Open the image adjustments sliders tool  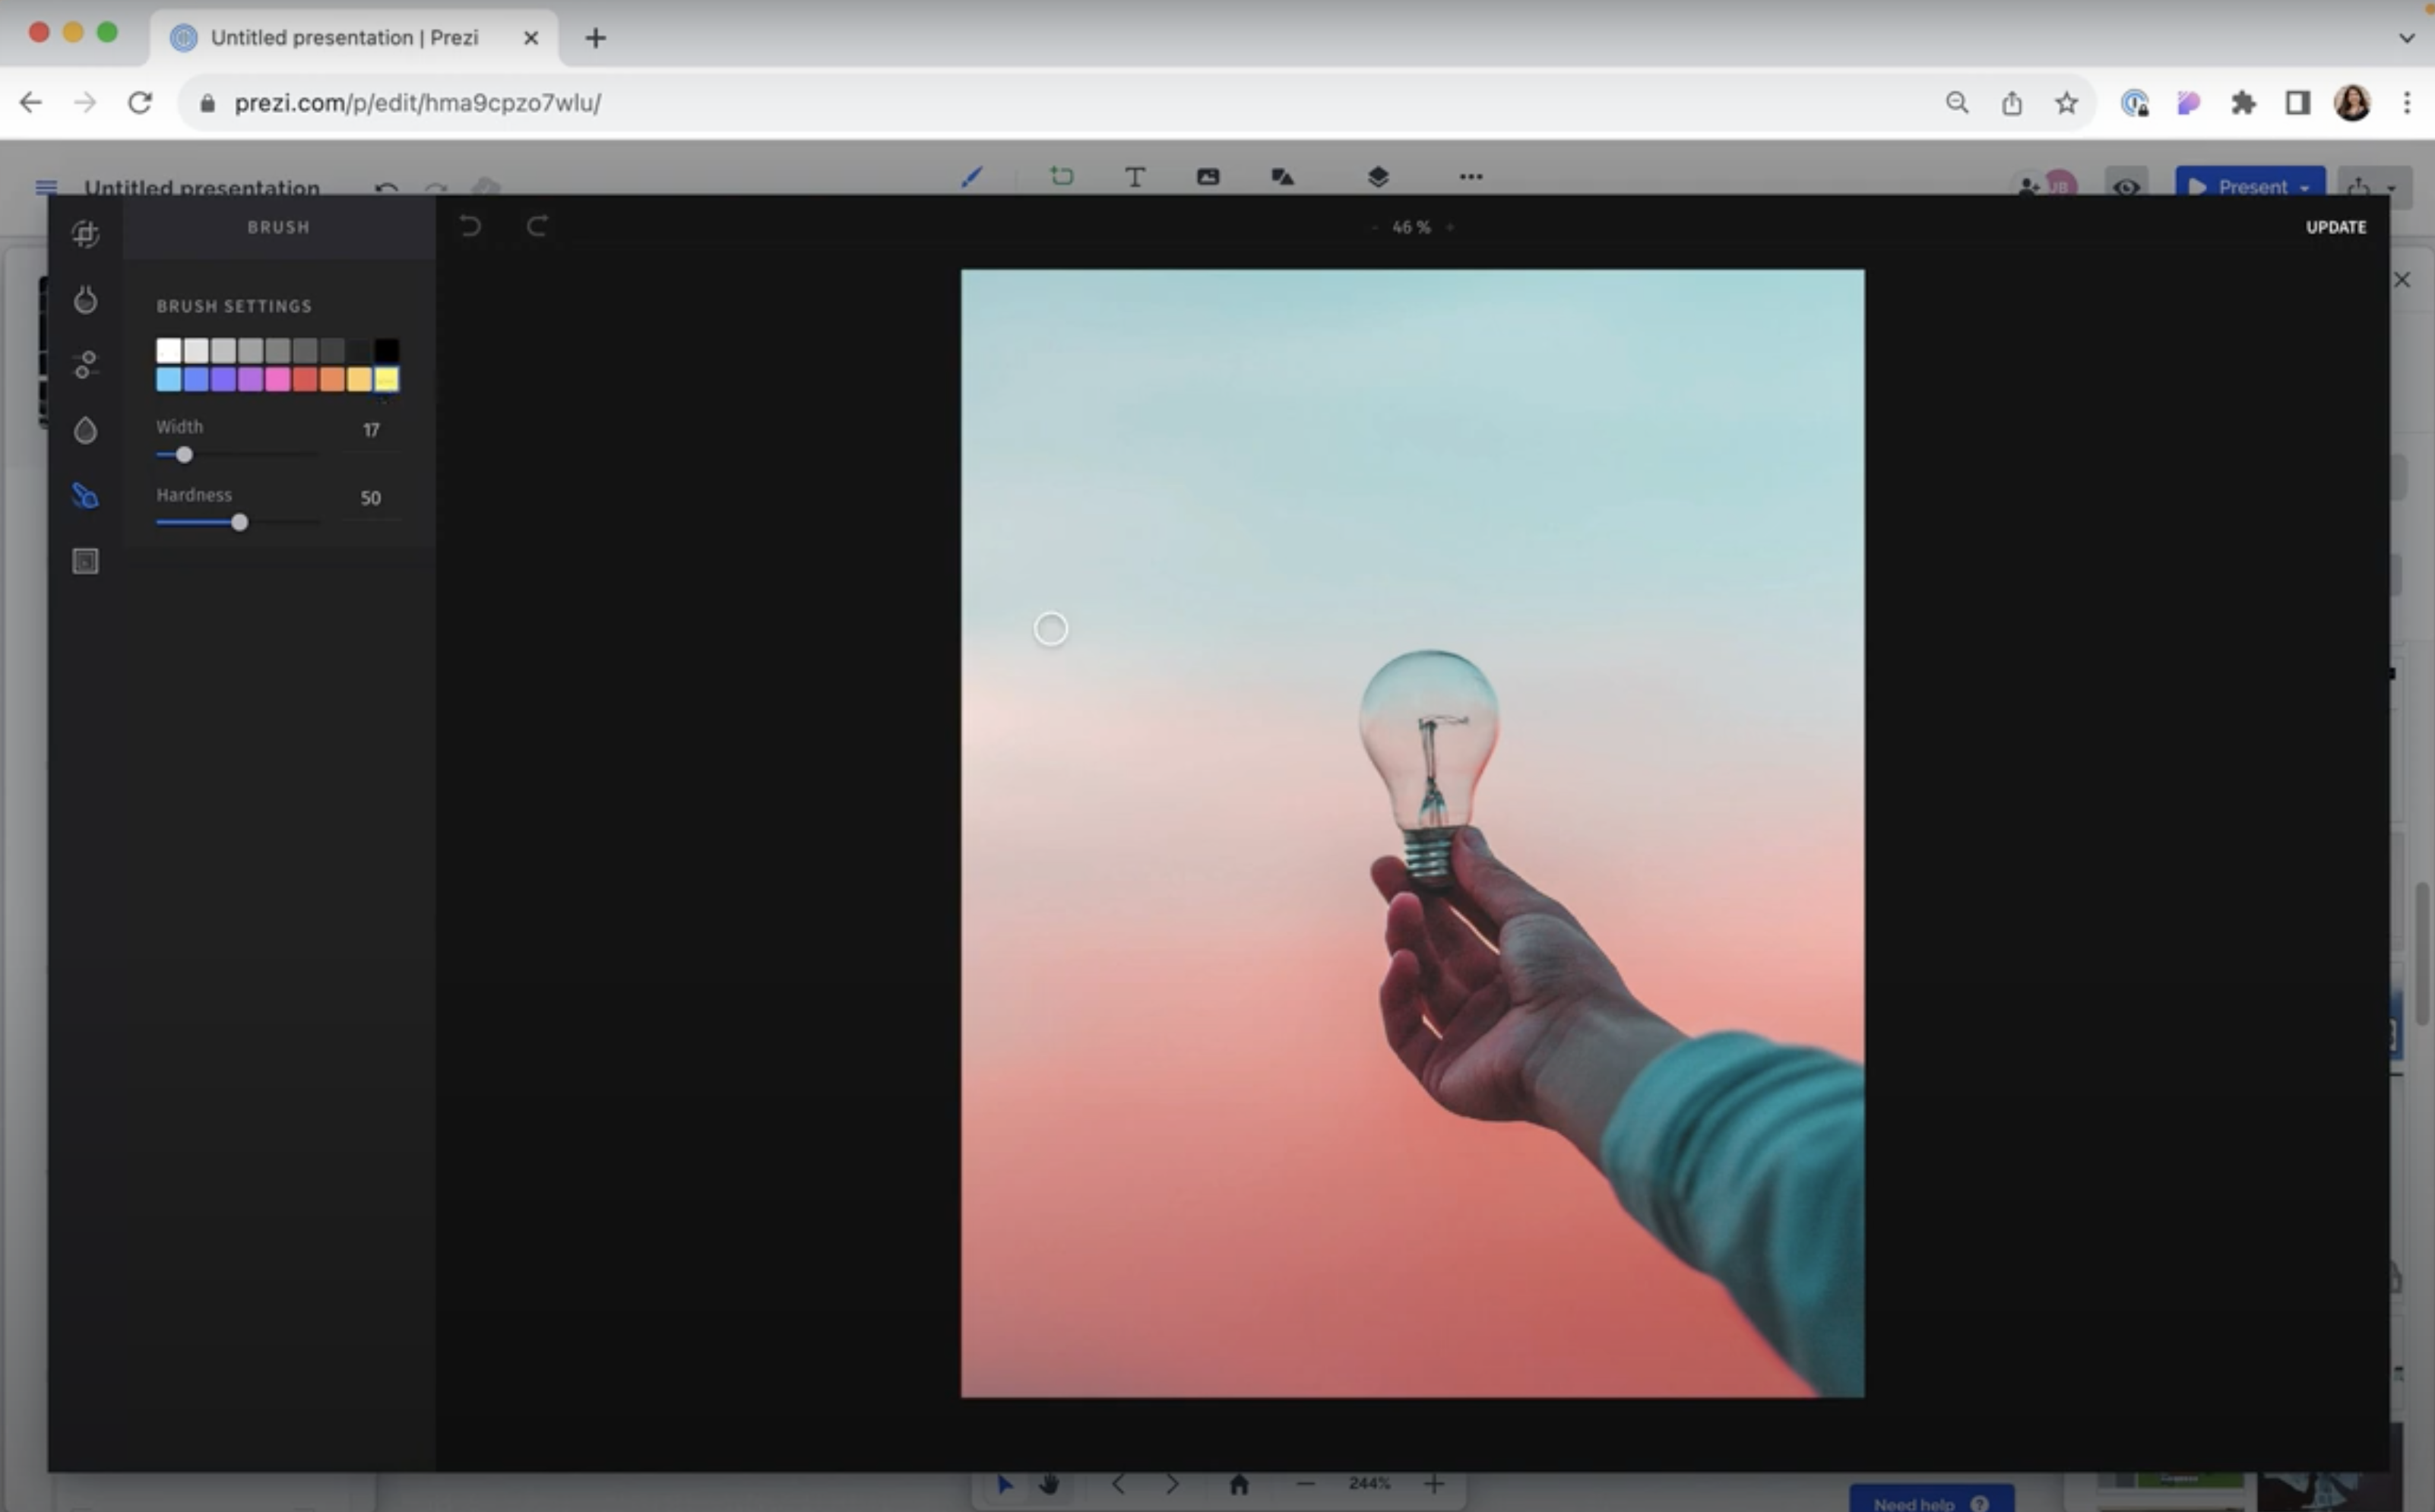point(85,365)
